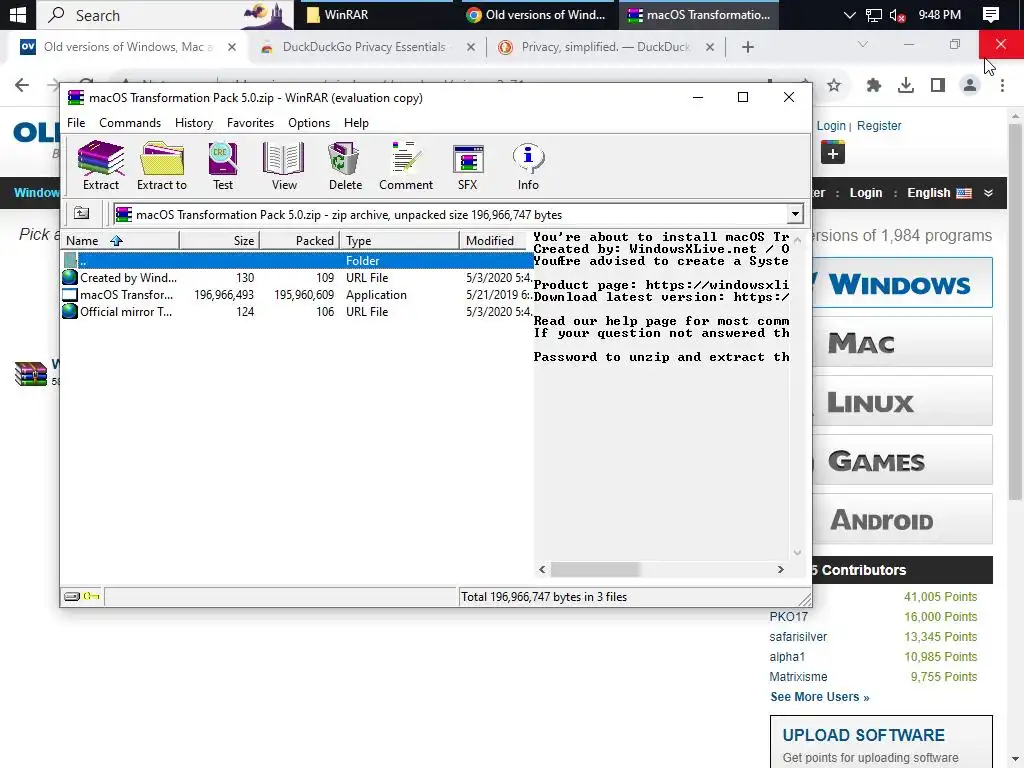1024x768 pixels.
Task: Open the Android category button
Action: [903, 519]
